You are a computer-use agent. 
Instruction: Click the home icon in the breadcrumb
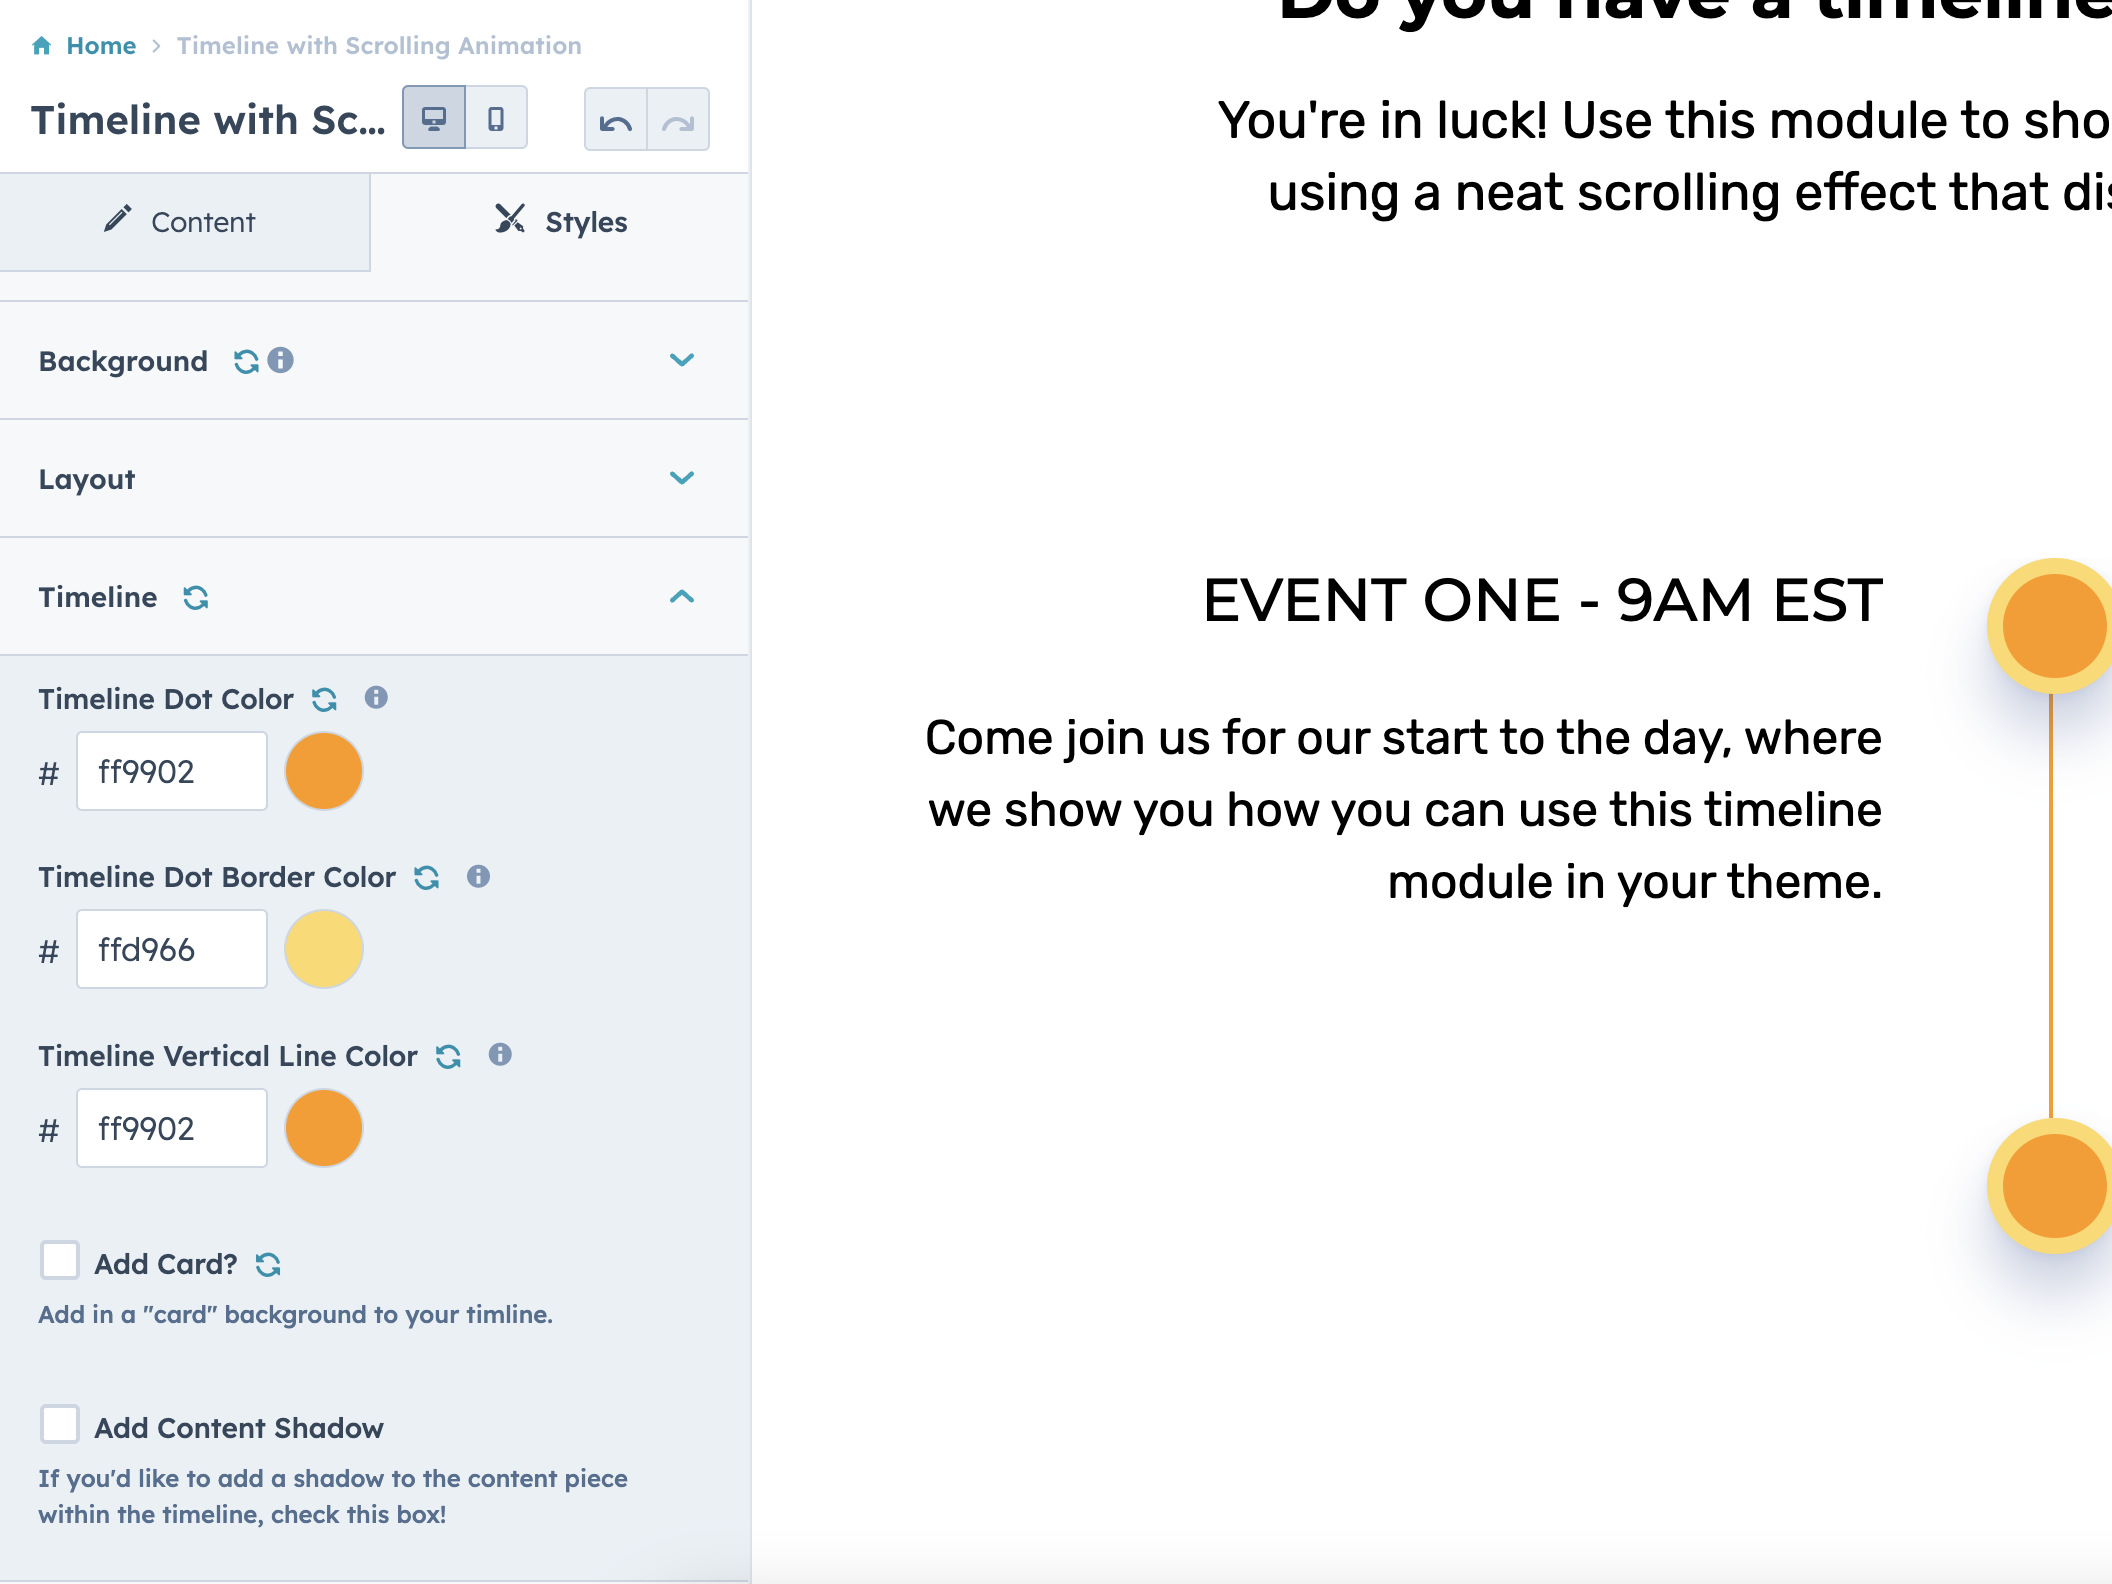coord(42,45)
